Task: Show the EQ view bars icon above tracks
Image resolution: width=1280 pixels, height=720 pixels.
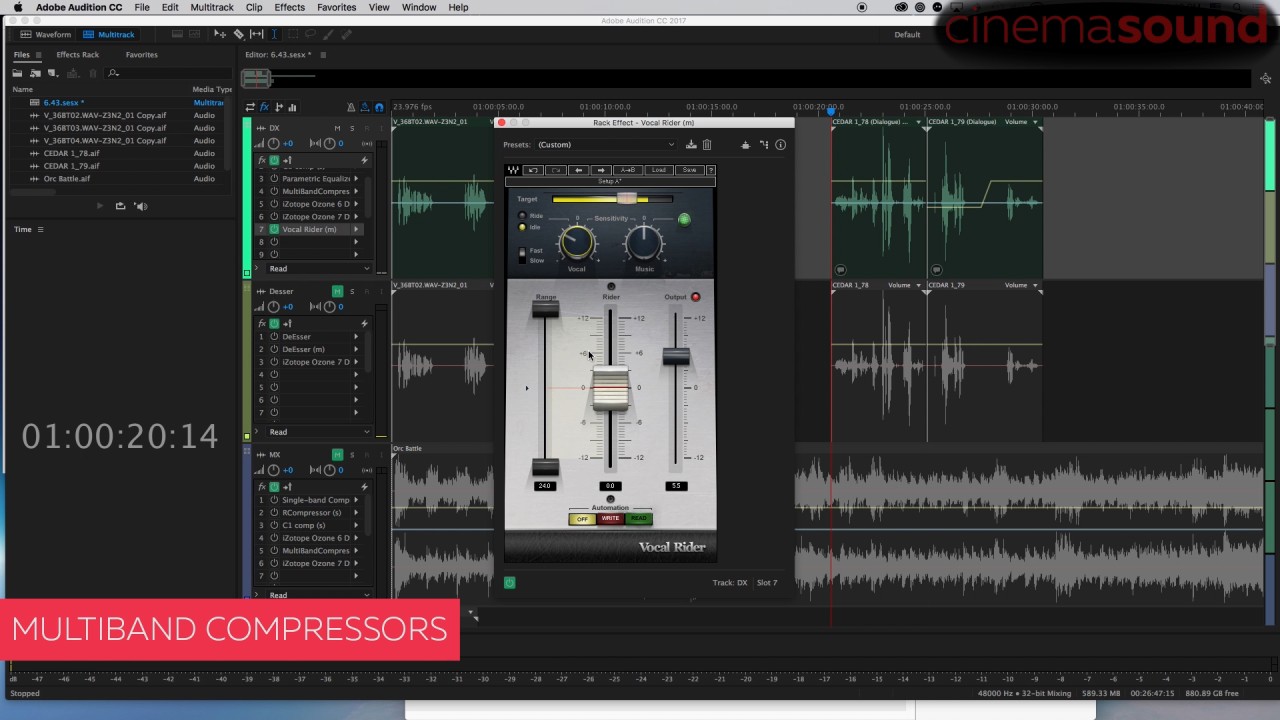Action: [292, 107]
